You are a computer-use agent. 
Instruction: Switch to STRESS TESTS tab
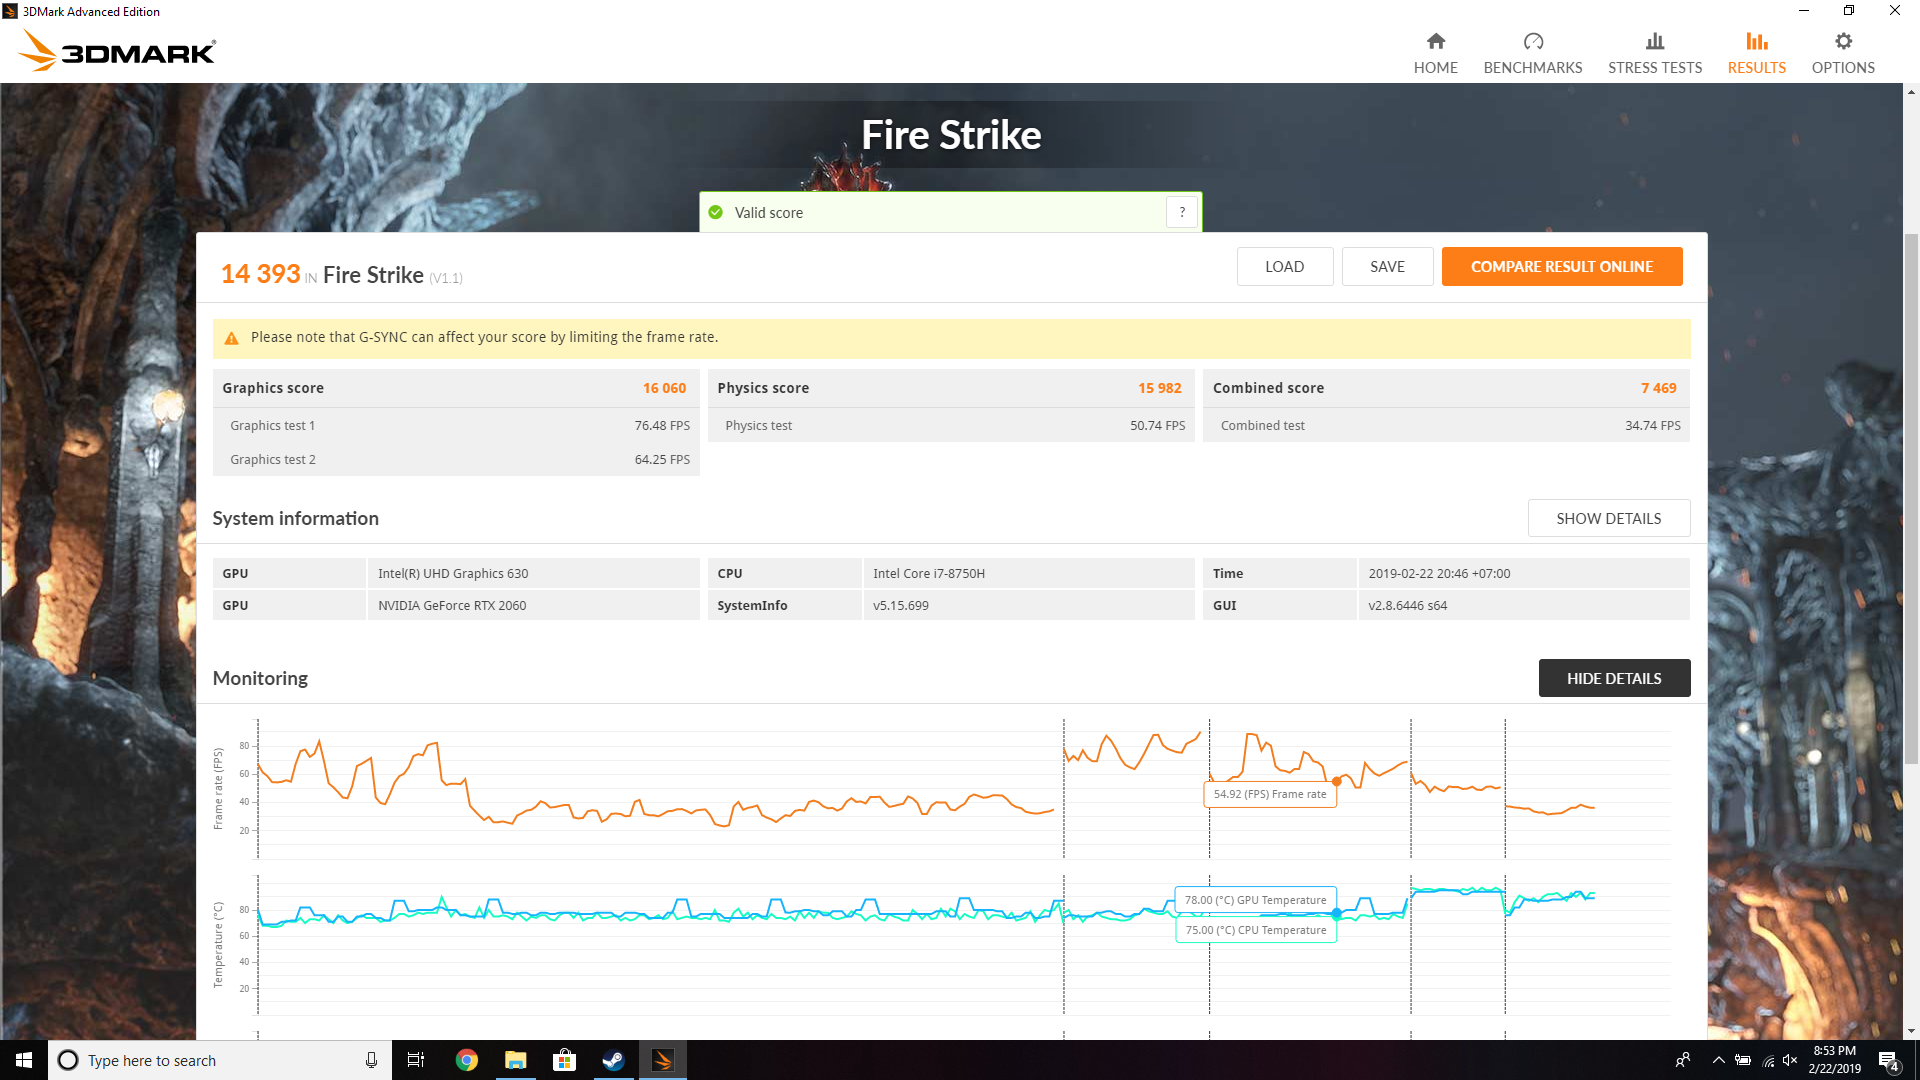pyautogui.click(x=1655, y=53)
